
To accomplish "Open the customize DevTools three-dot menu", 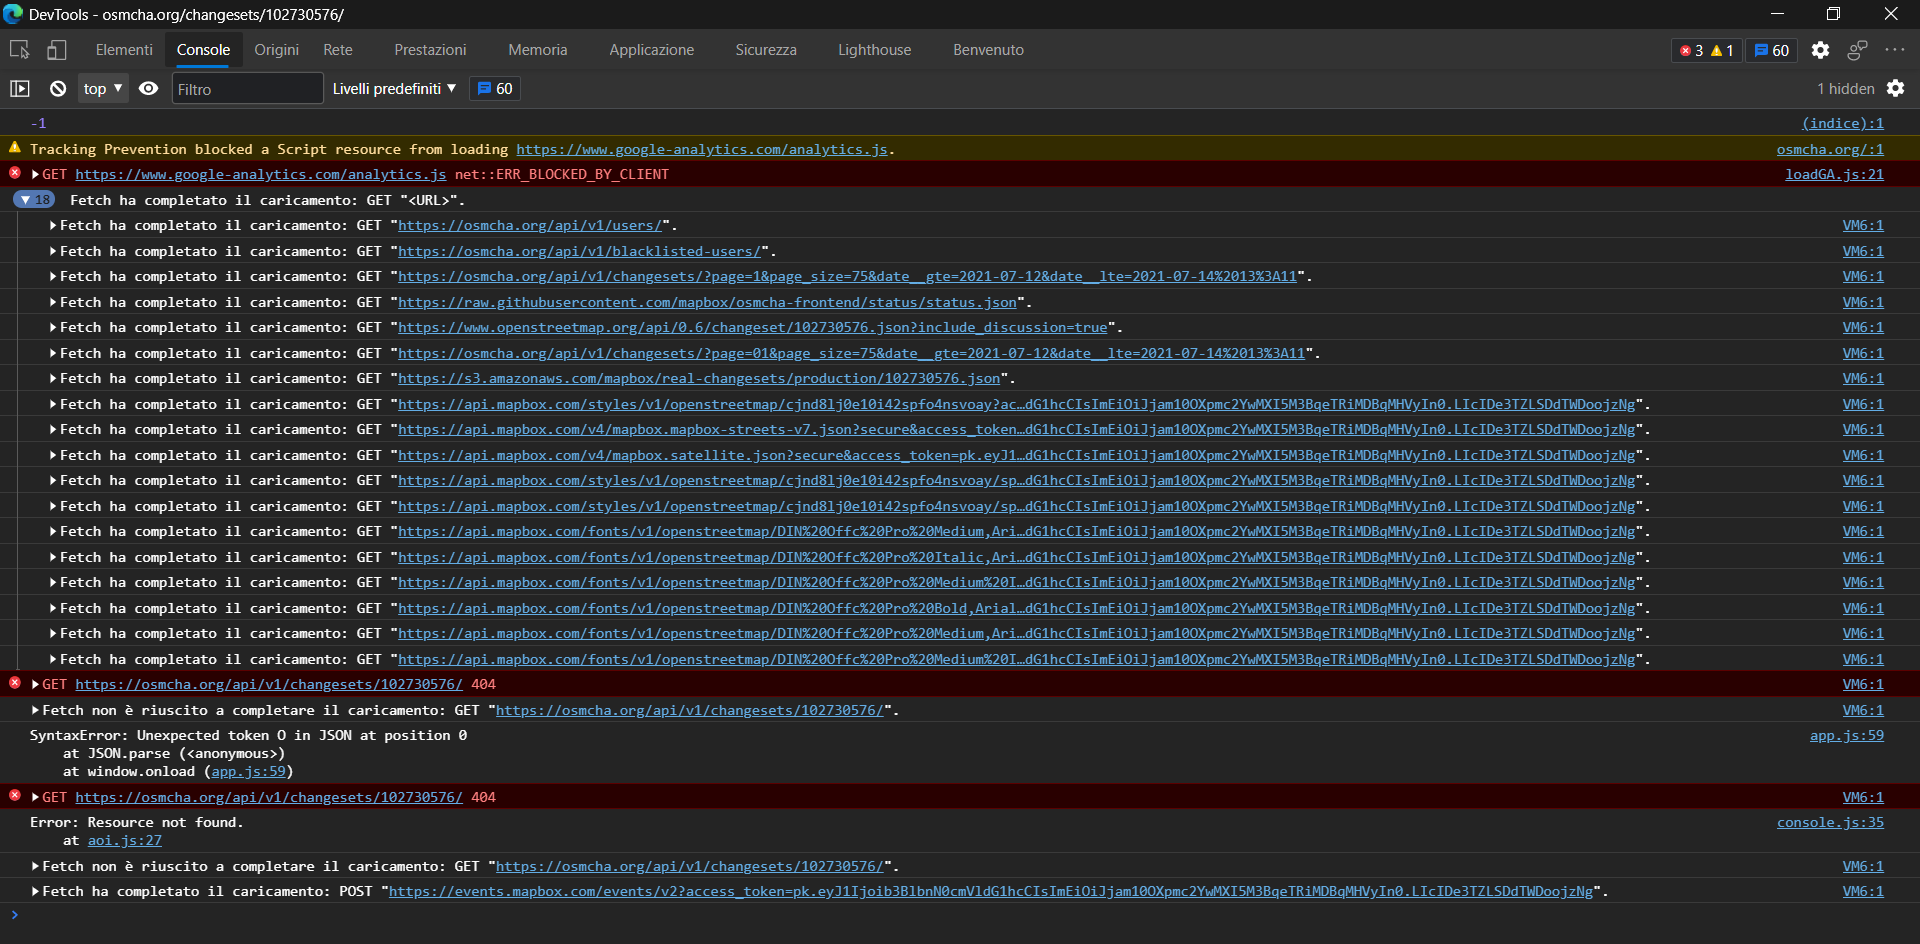I will tap(1897, 49).
